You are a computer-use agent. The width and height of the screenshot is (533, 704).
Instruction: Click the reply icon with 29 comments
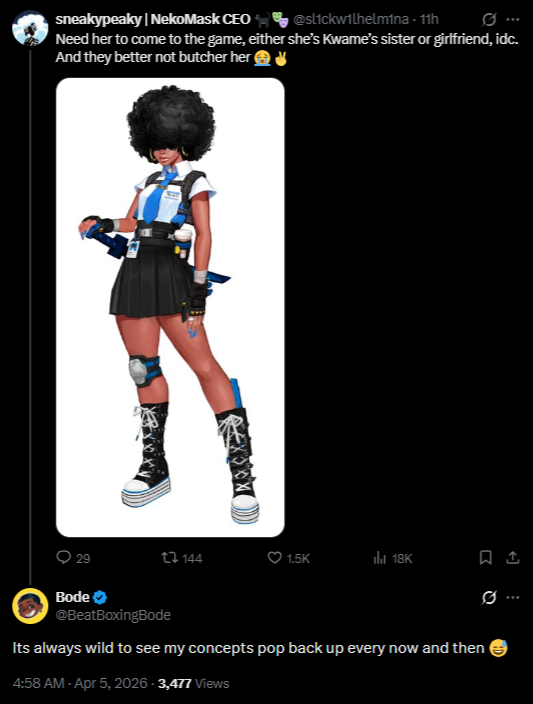[x=64, y=558]
